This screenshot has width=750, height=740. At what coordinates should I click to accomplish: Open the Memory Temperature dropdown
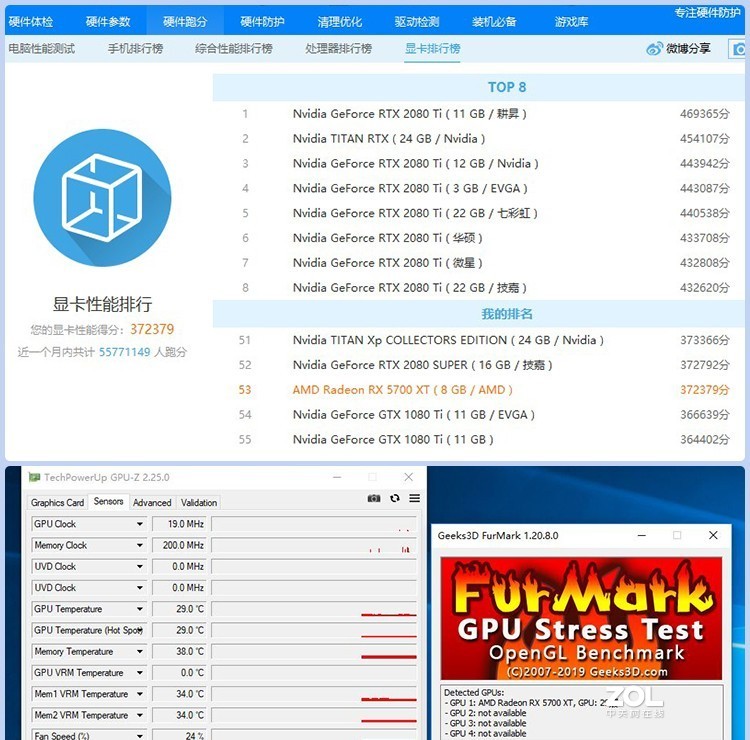coord(140,652)
